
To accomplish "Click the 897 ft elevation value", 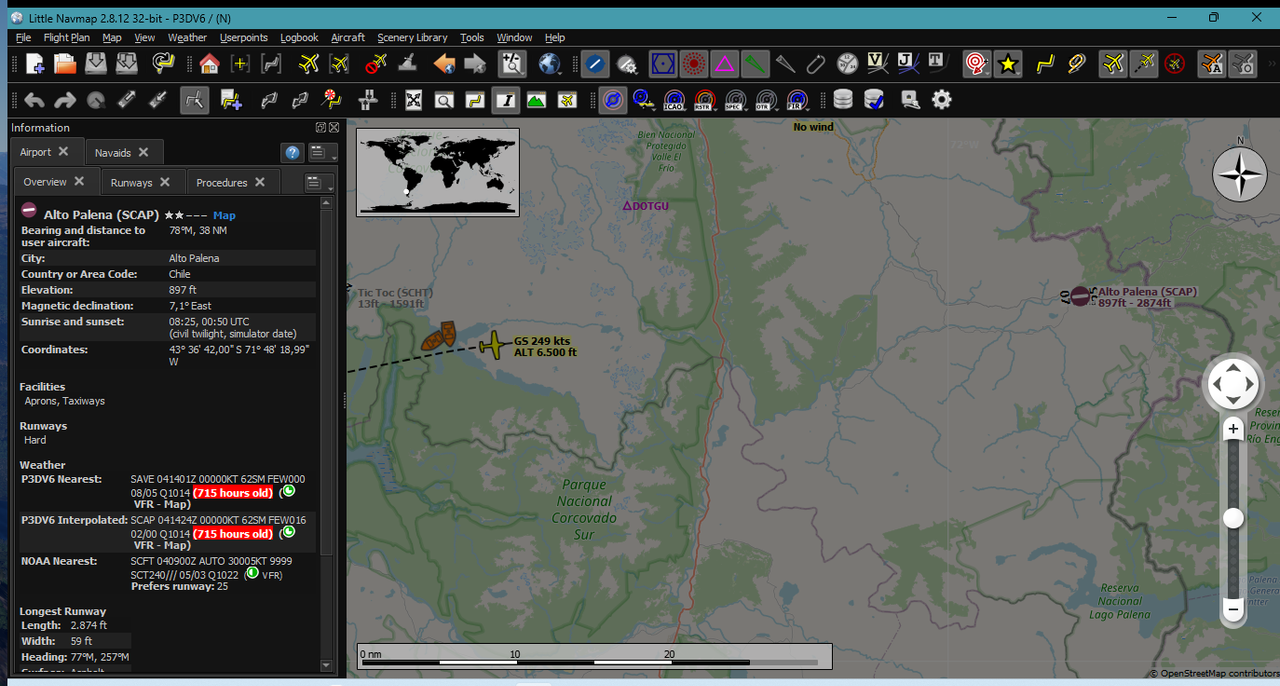I will pyautogui.click(x=181, y=290).
